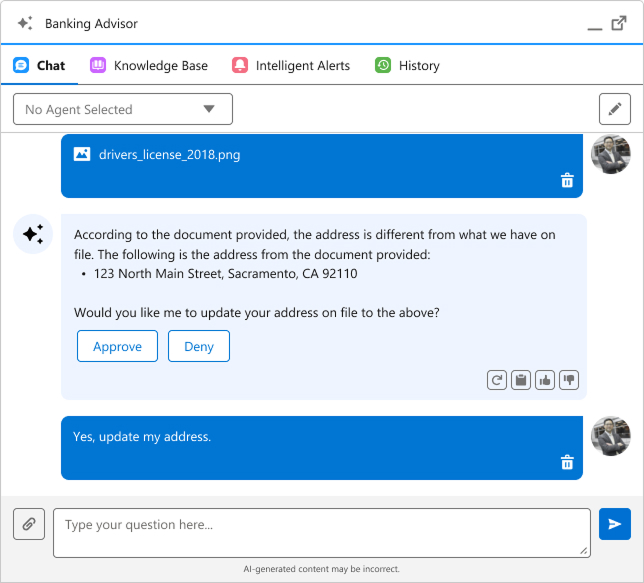Image resolution: width=644 pixels, height=583 pixels.
Task: Click the pencil edit icon
Action: (614, 109)
